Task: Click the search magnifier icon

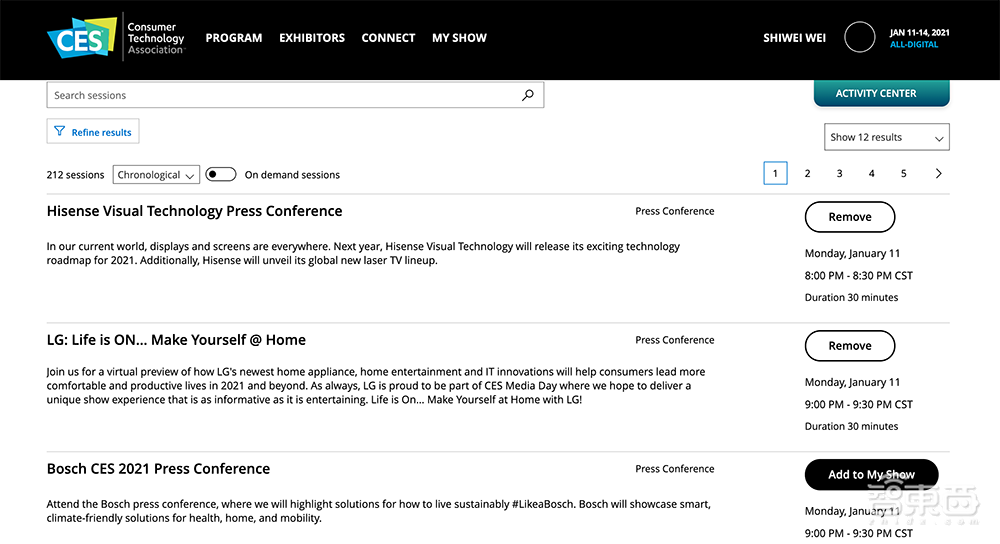Action: point(528,95)
